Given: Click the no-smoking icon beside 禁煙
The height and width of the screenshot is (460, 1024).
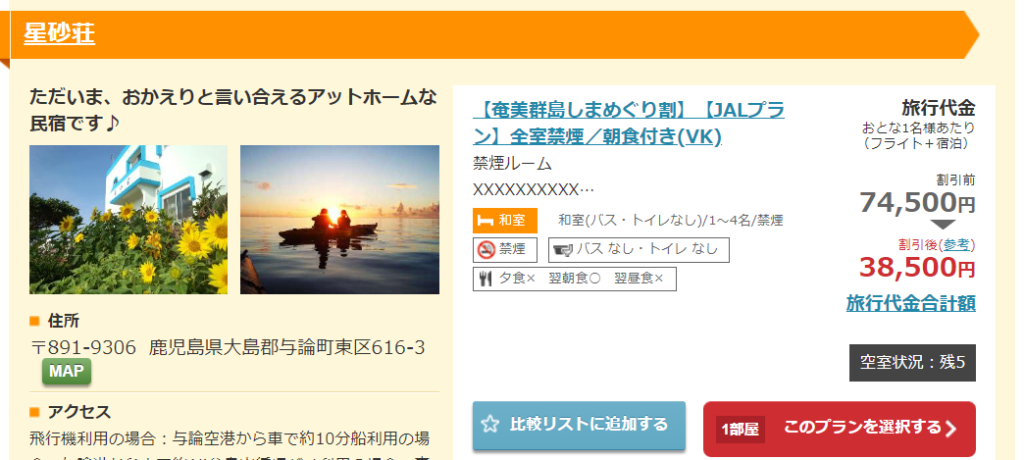Looking at the screenshot, I should tap(487, 250).
